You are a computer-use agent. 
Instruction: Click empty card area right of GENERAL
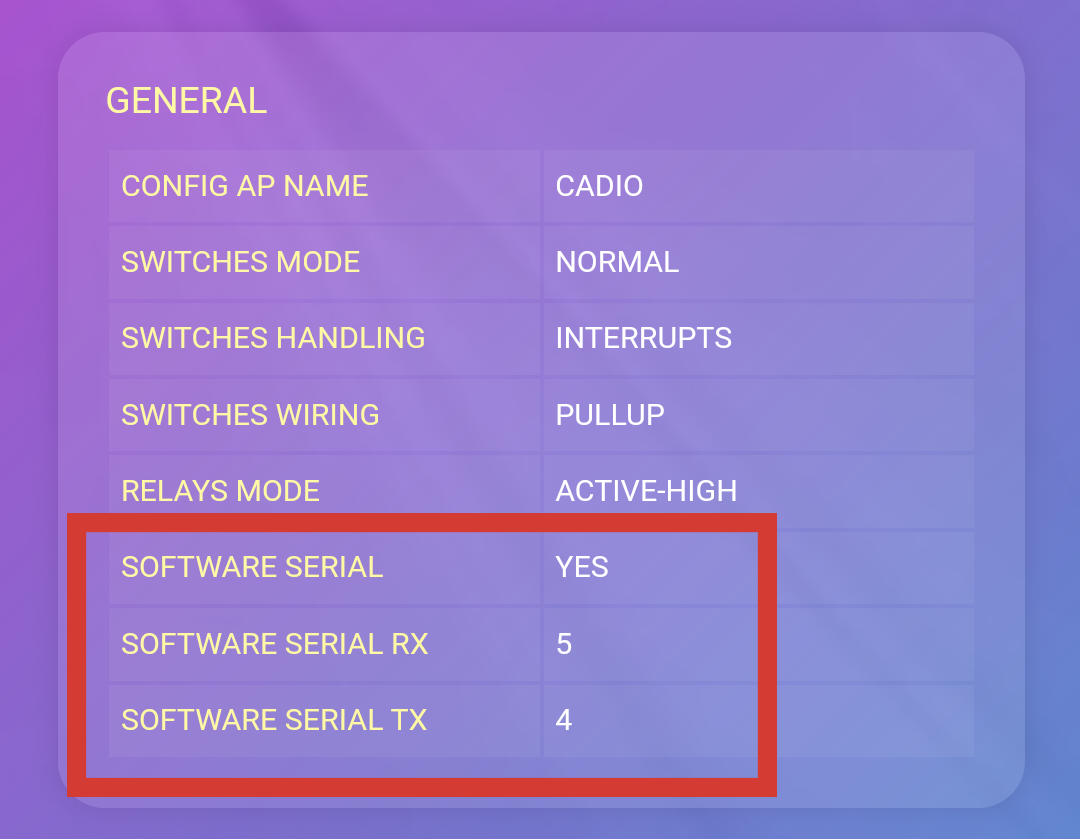click(650, 100)
